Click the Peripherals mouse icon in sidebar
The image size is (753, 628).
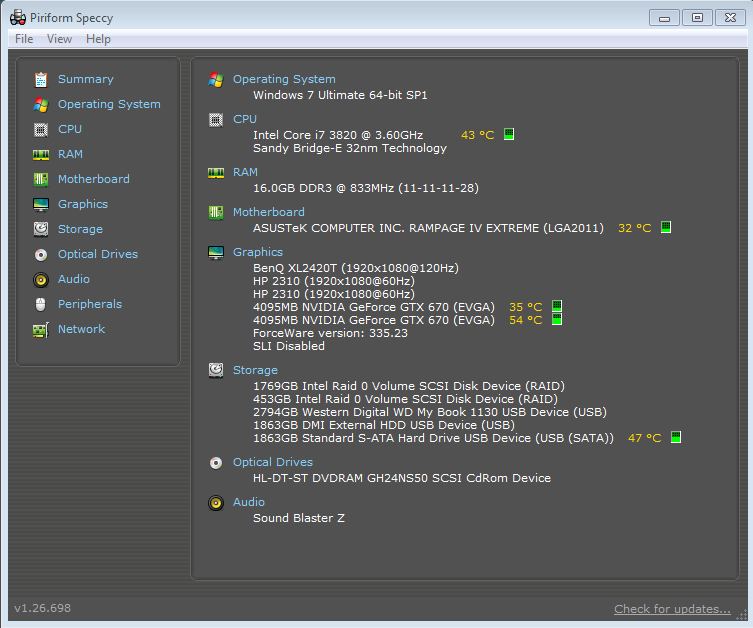click(x=41, y=304)
